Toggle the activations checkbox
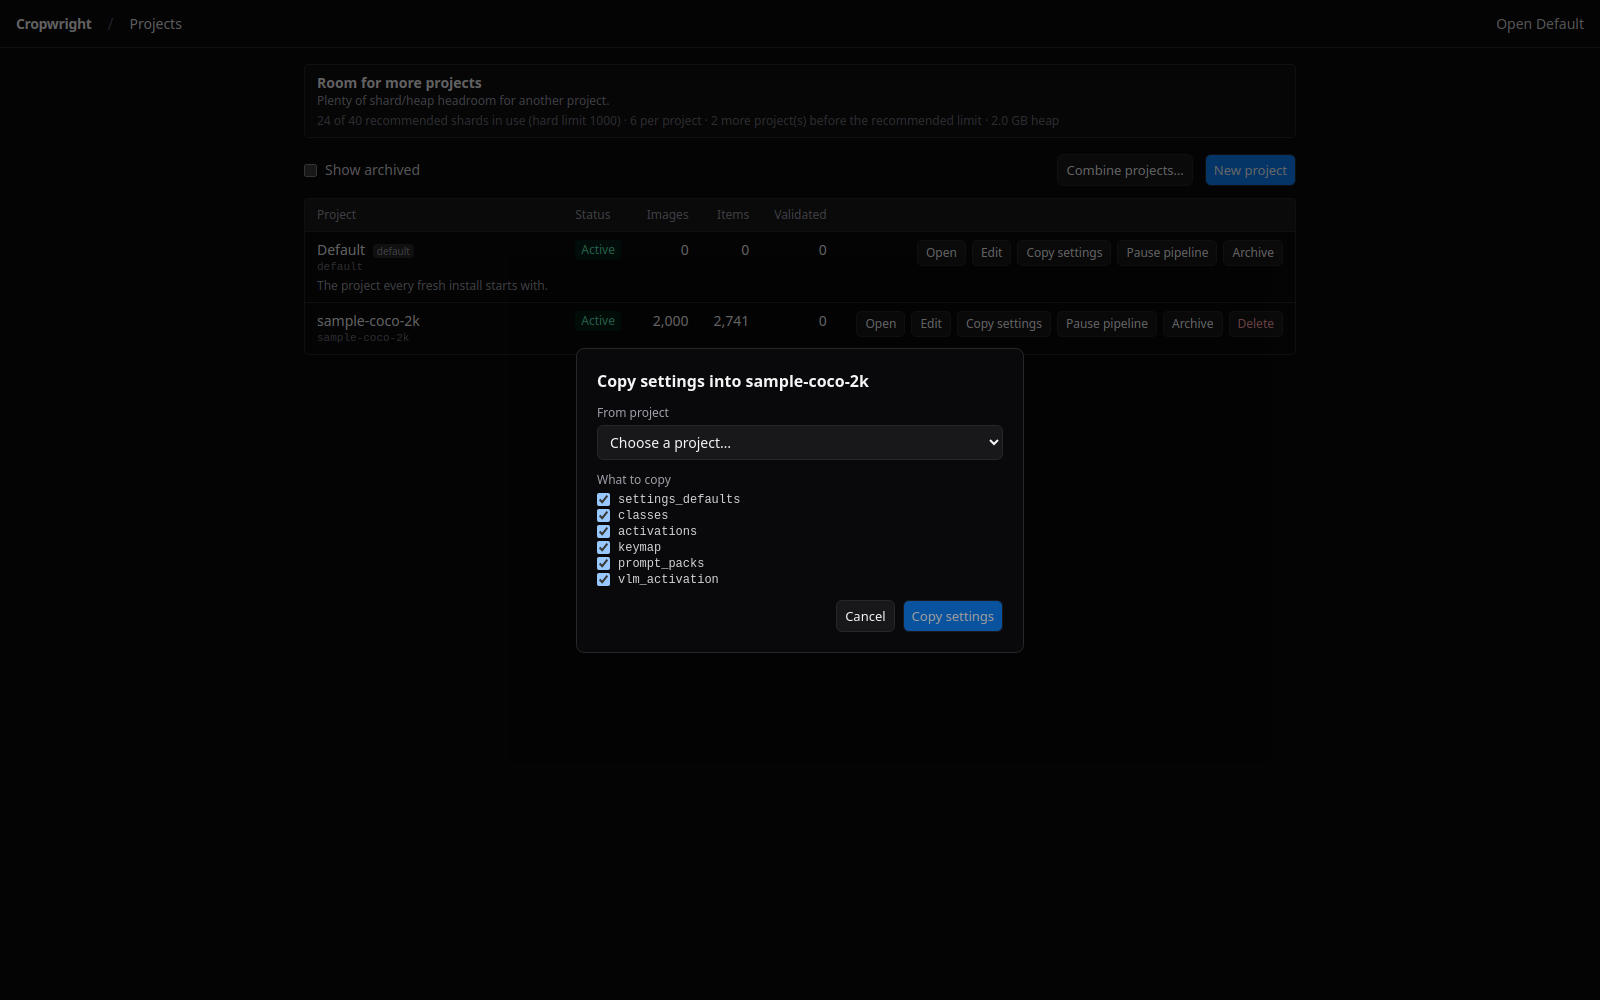The width and height of the screenshot is (1600, 1000). point(603,531)
